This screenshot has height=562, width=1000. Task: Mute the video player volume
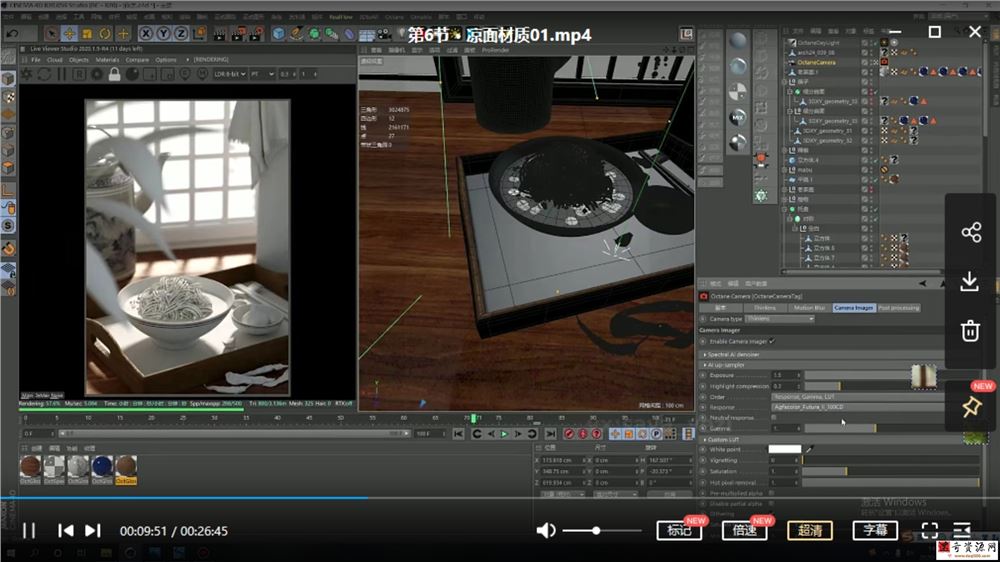pyautogui.click(x=546, y=531)
